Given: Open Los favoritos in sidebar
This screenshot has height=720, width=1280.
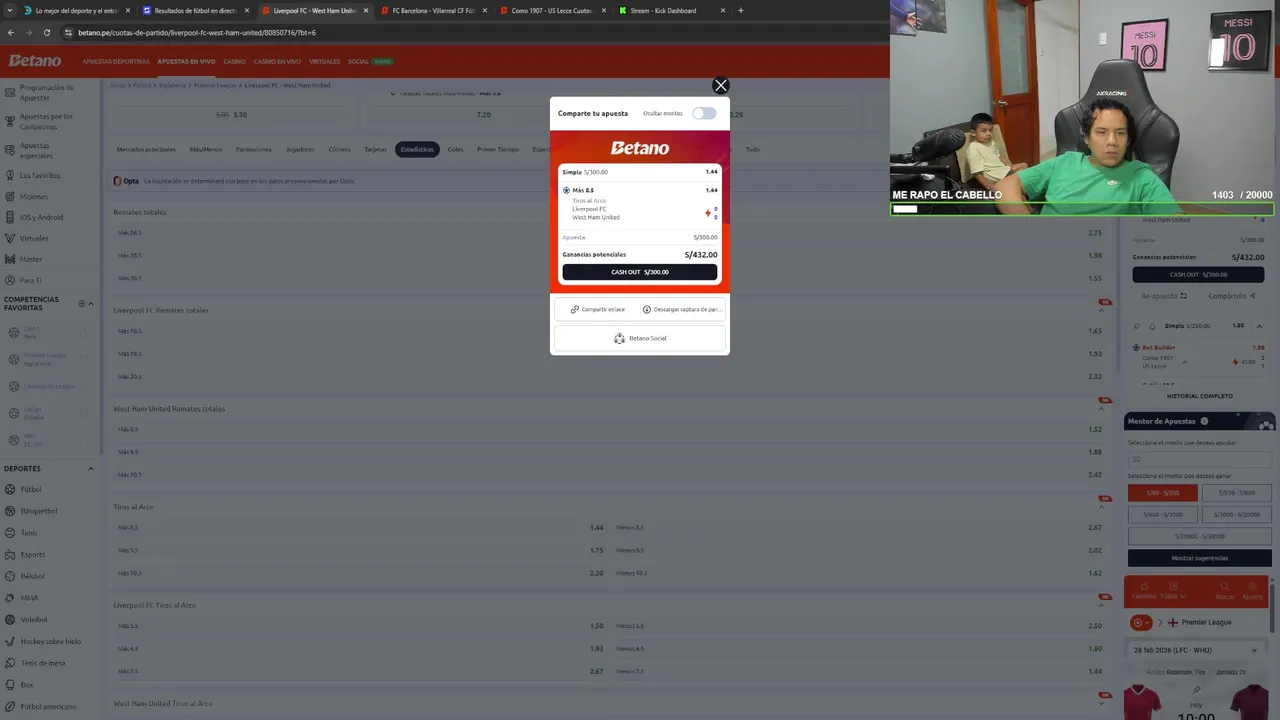Looking at the screenshot, I should 40,175.
